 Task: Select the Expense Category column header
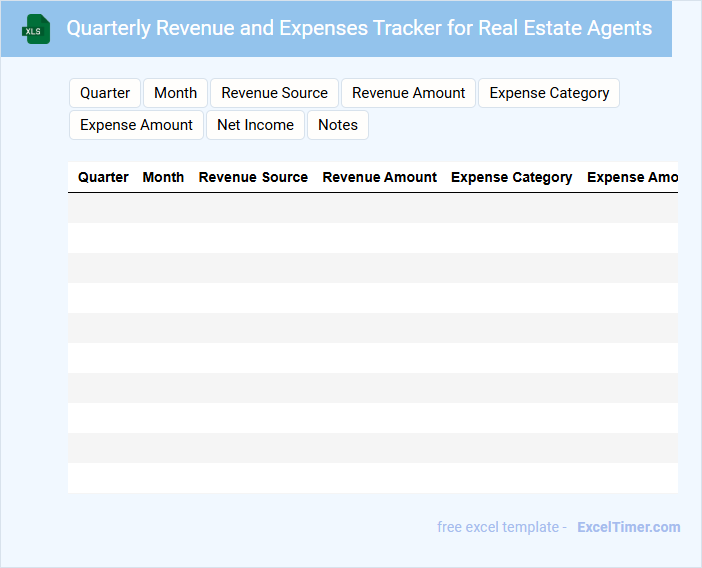[x=511, y=177]
